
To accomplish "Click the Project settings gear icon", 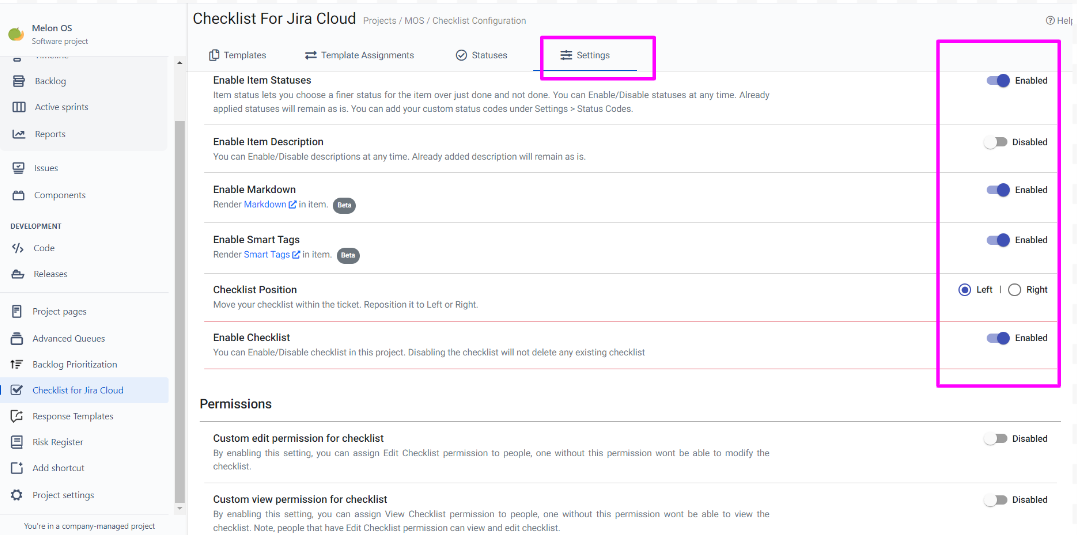I will pos(16,495).
